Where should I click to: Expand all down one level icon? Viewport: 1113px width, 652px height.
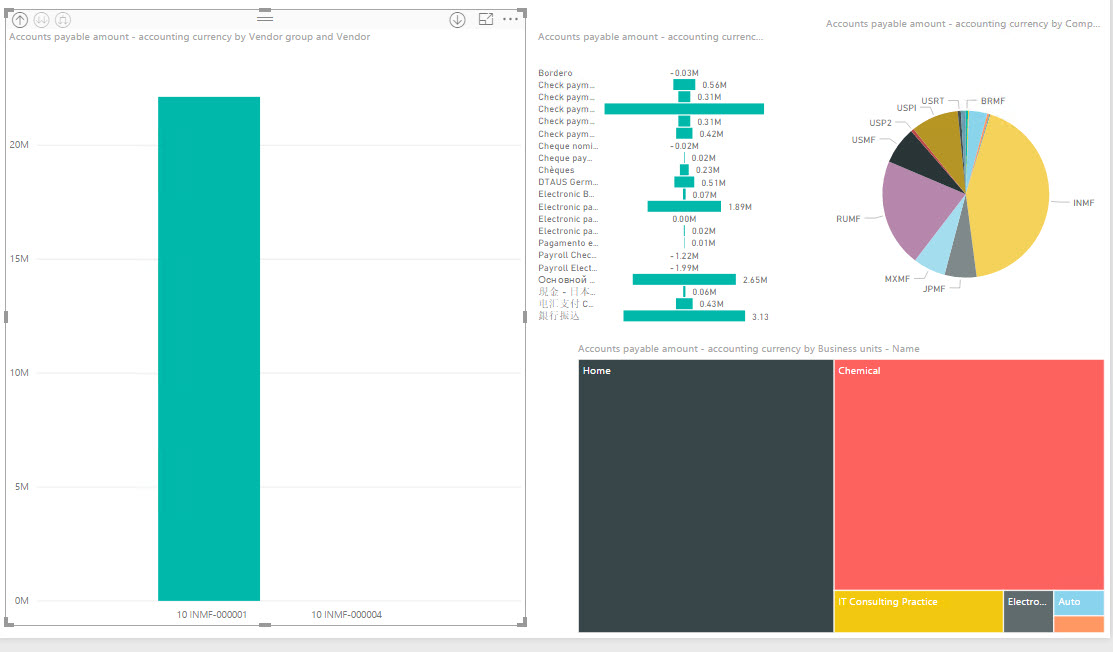tap(62, 19)
